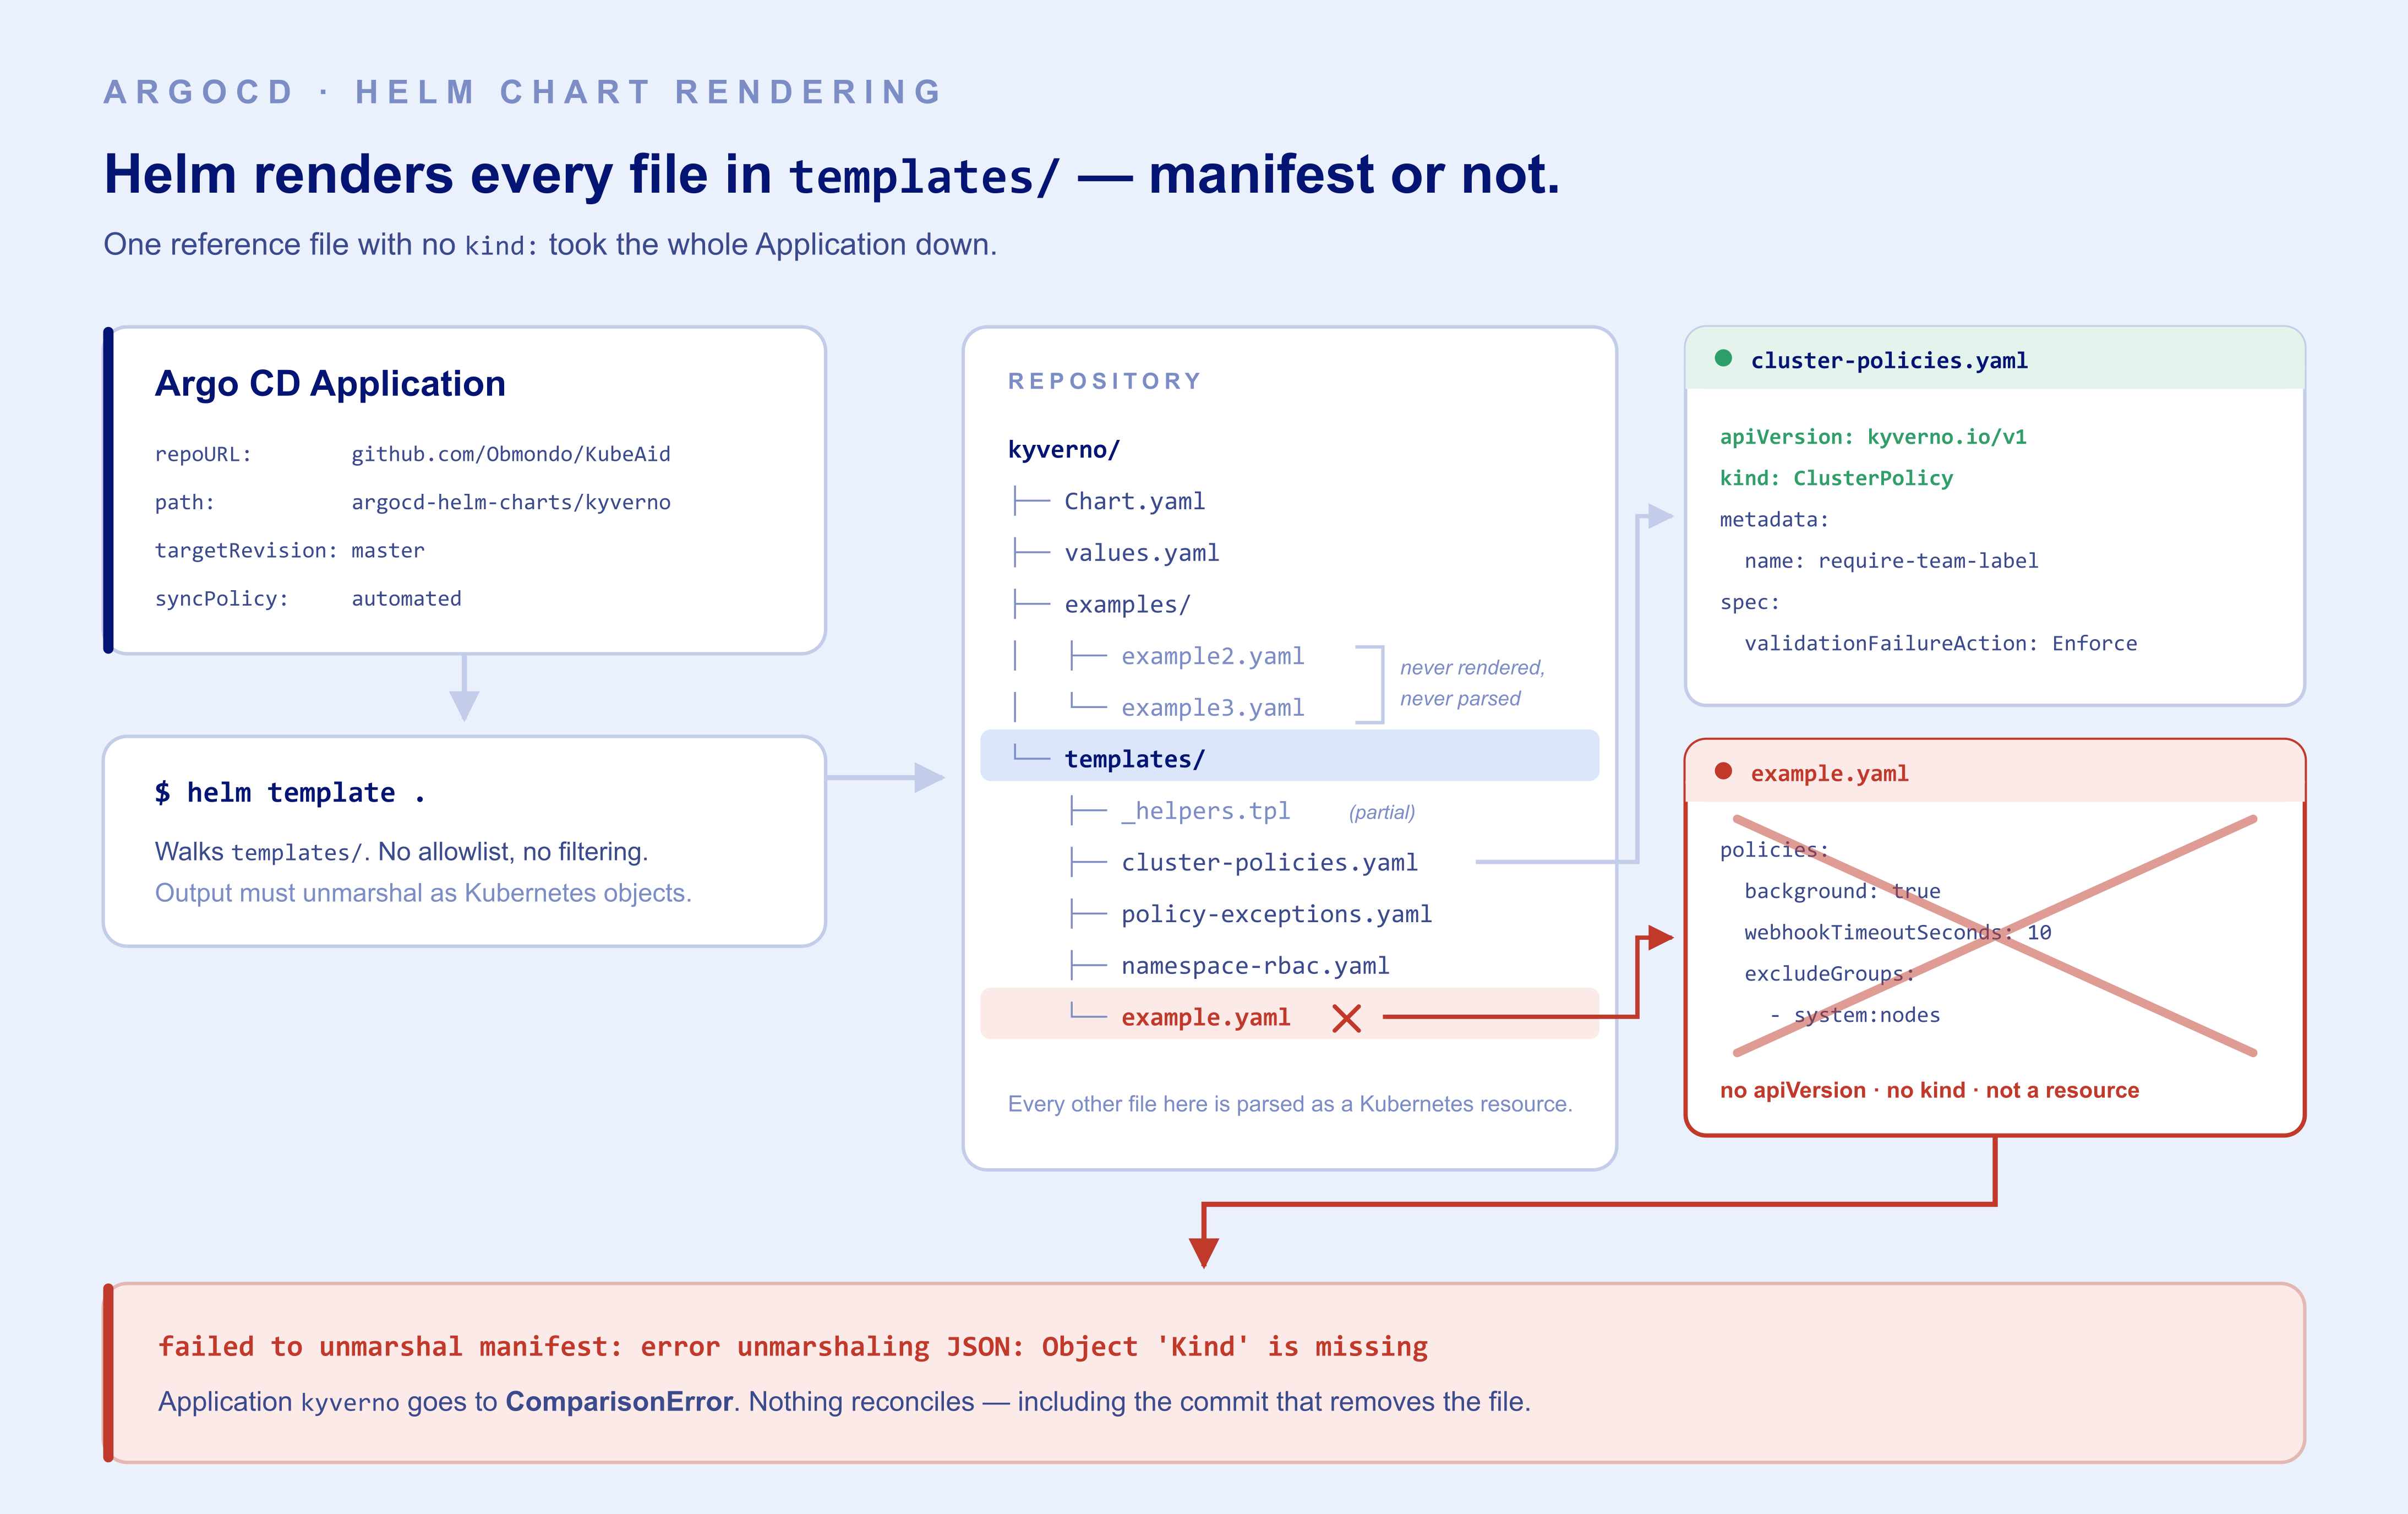Click red status dot beside example.yaml header
The image size is (2408, 1514).
click(1723, 771)
